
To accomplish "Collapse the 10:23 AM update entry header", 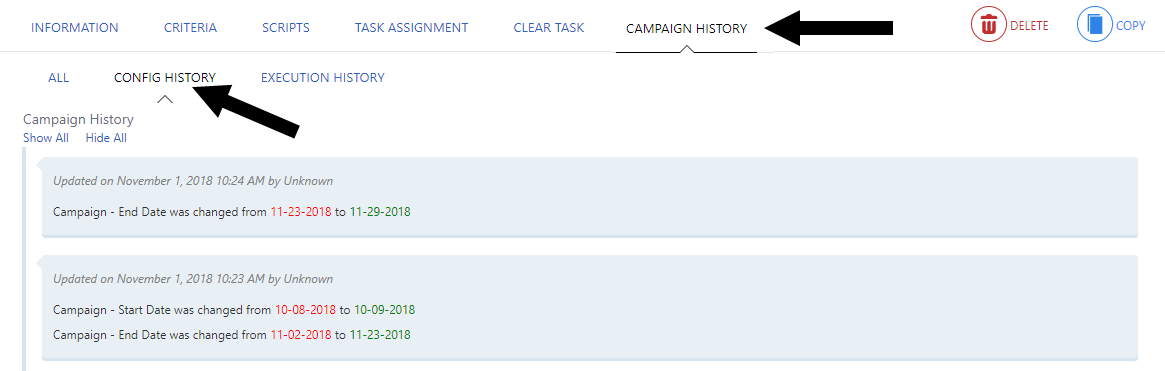I will [193, 279].
